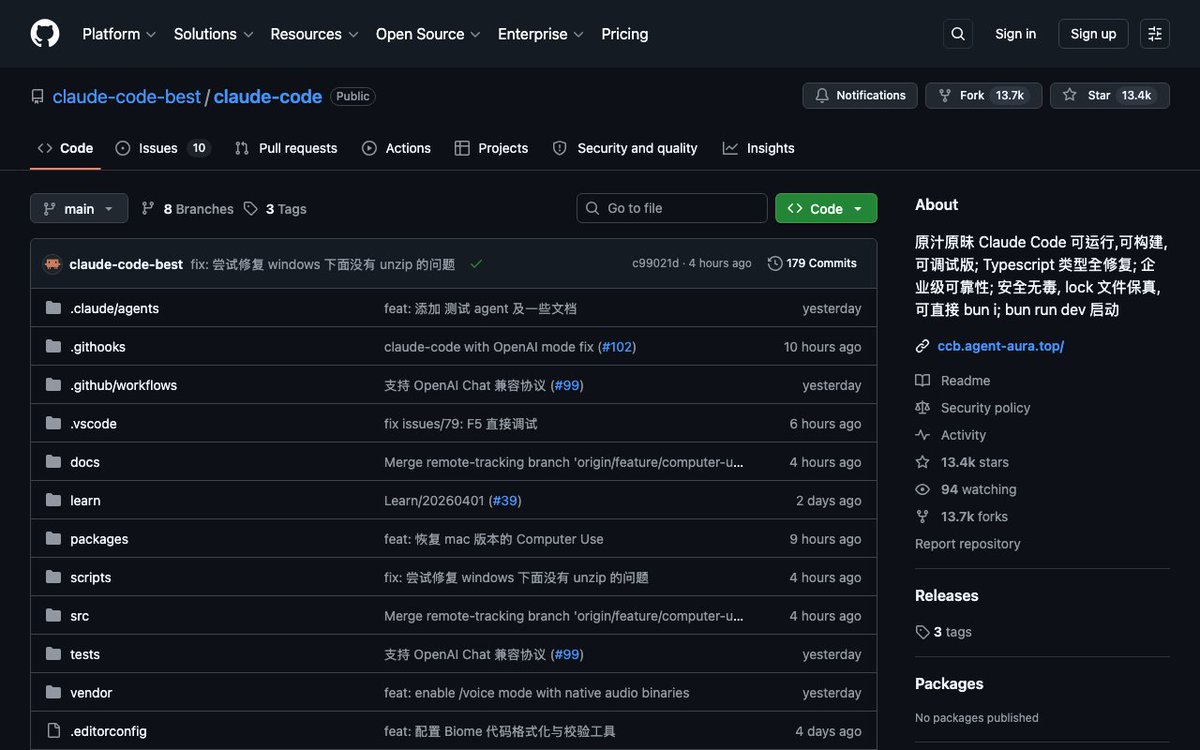Click the star icon beside 13.4k stars
Image resolution: width=1200 pixels, height=750 pixels.
point(922,462)
